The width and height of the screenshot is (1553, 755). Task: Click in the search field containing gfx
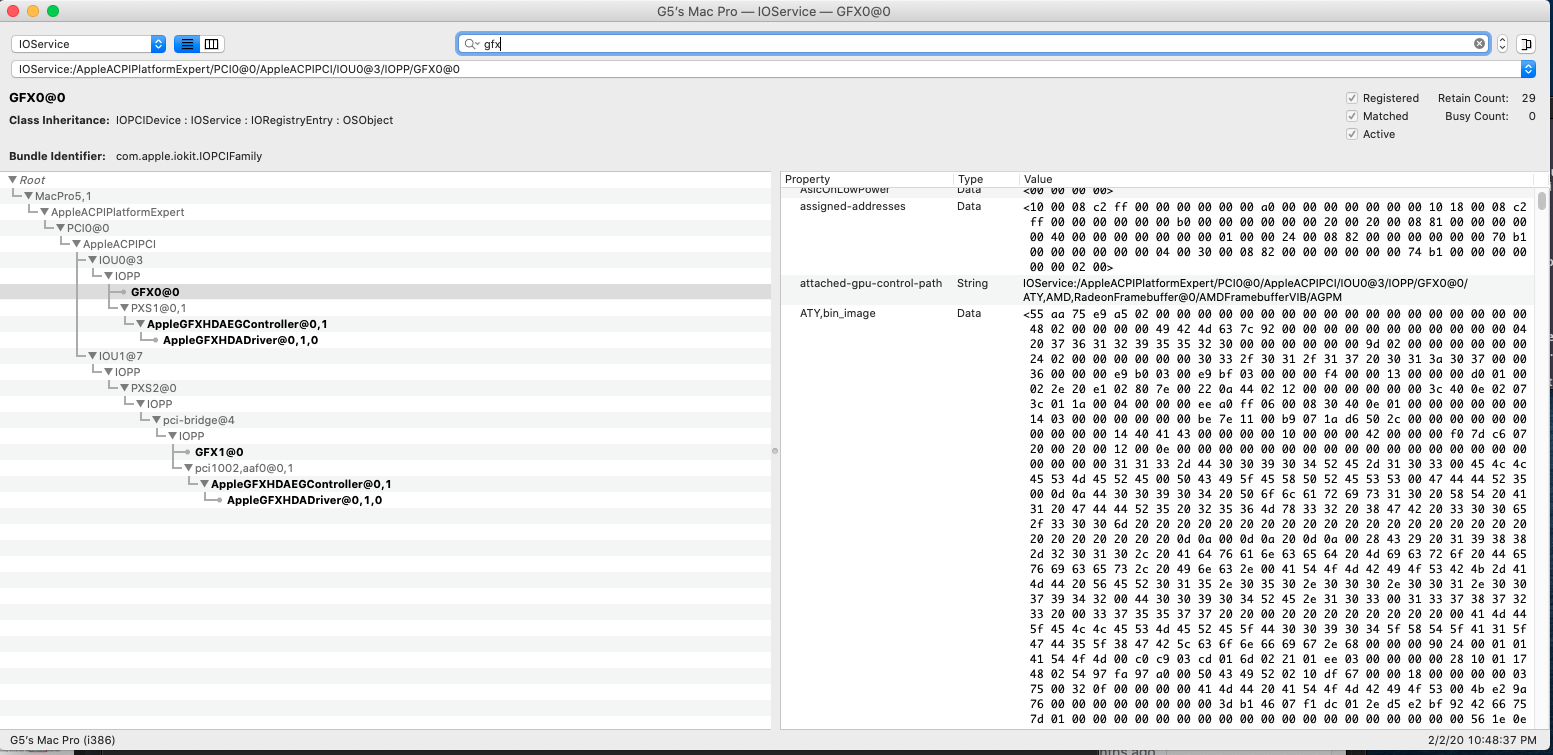[975, 44]
